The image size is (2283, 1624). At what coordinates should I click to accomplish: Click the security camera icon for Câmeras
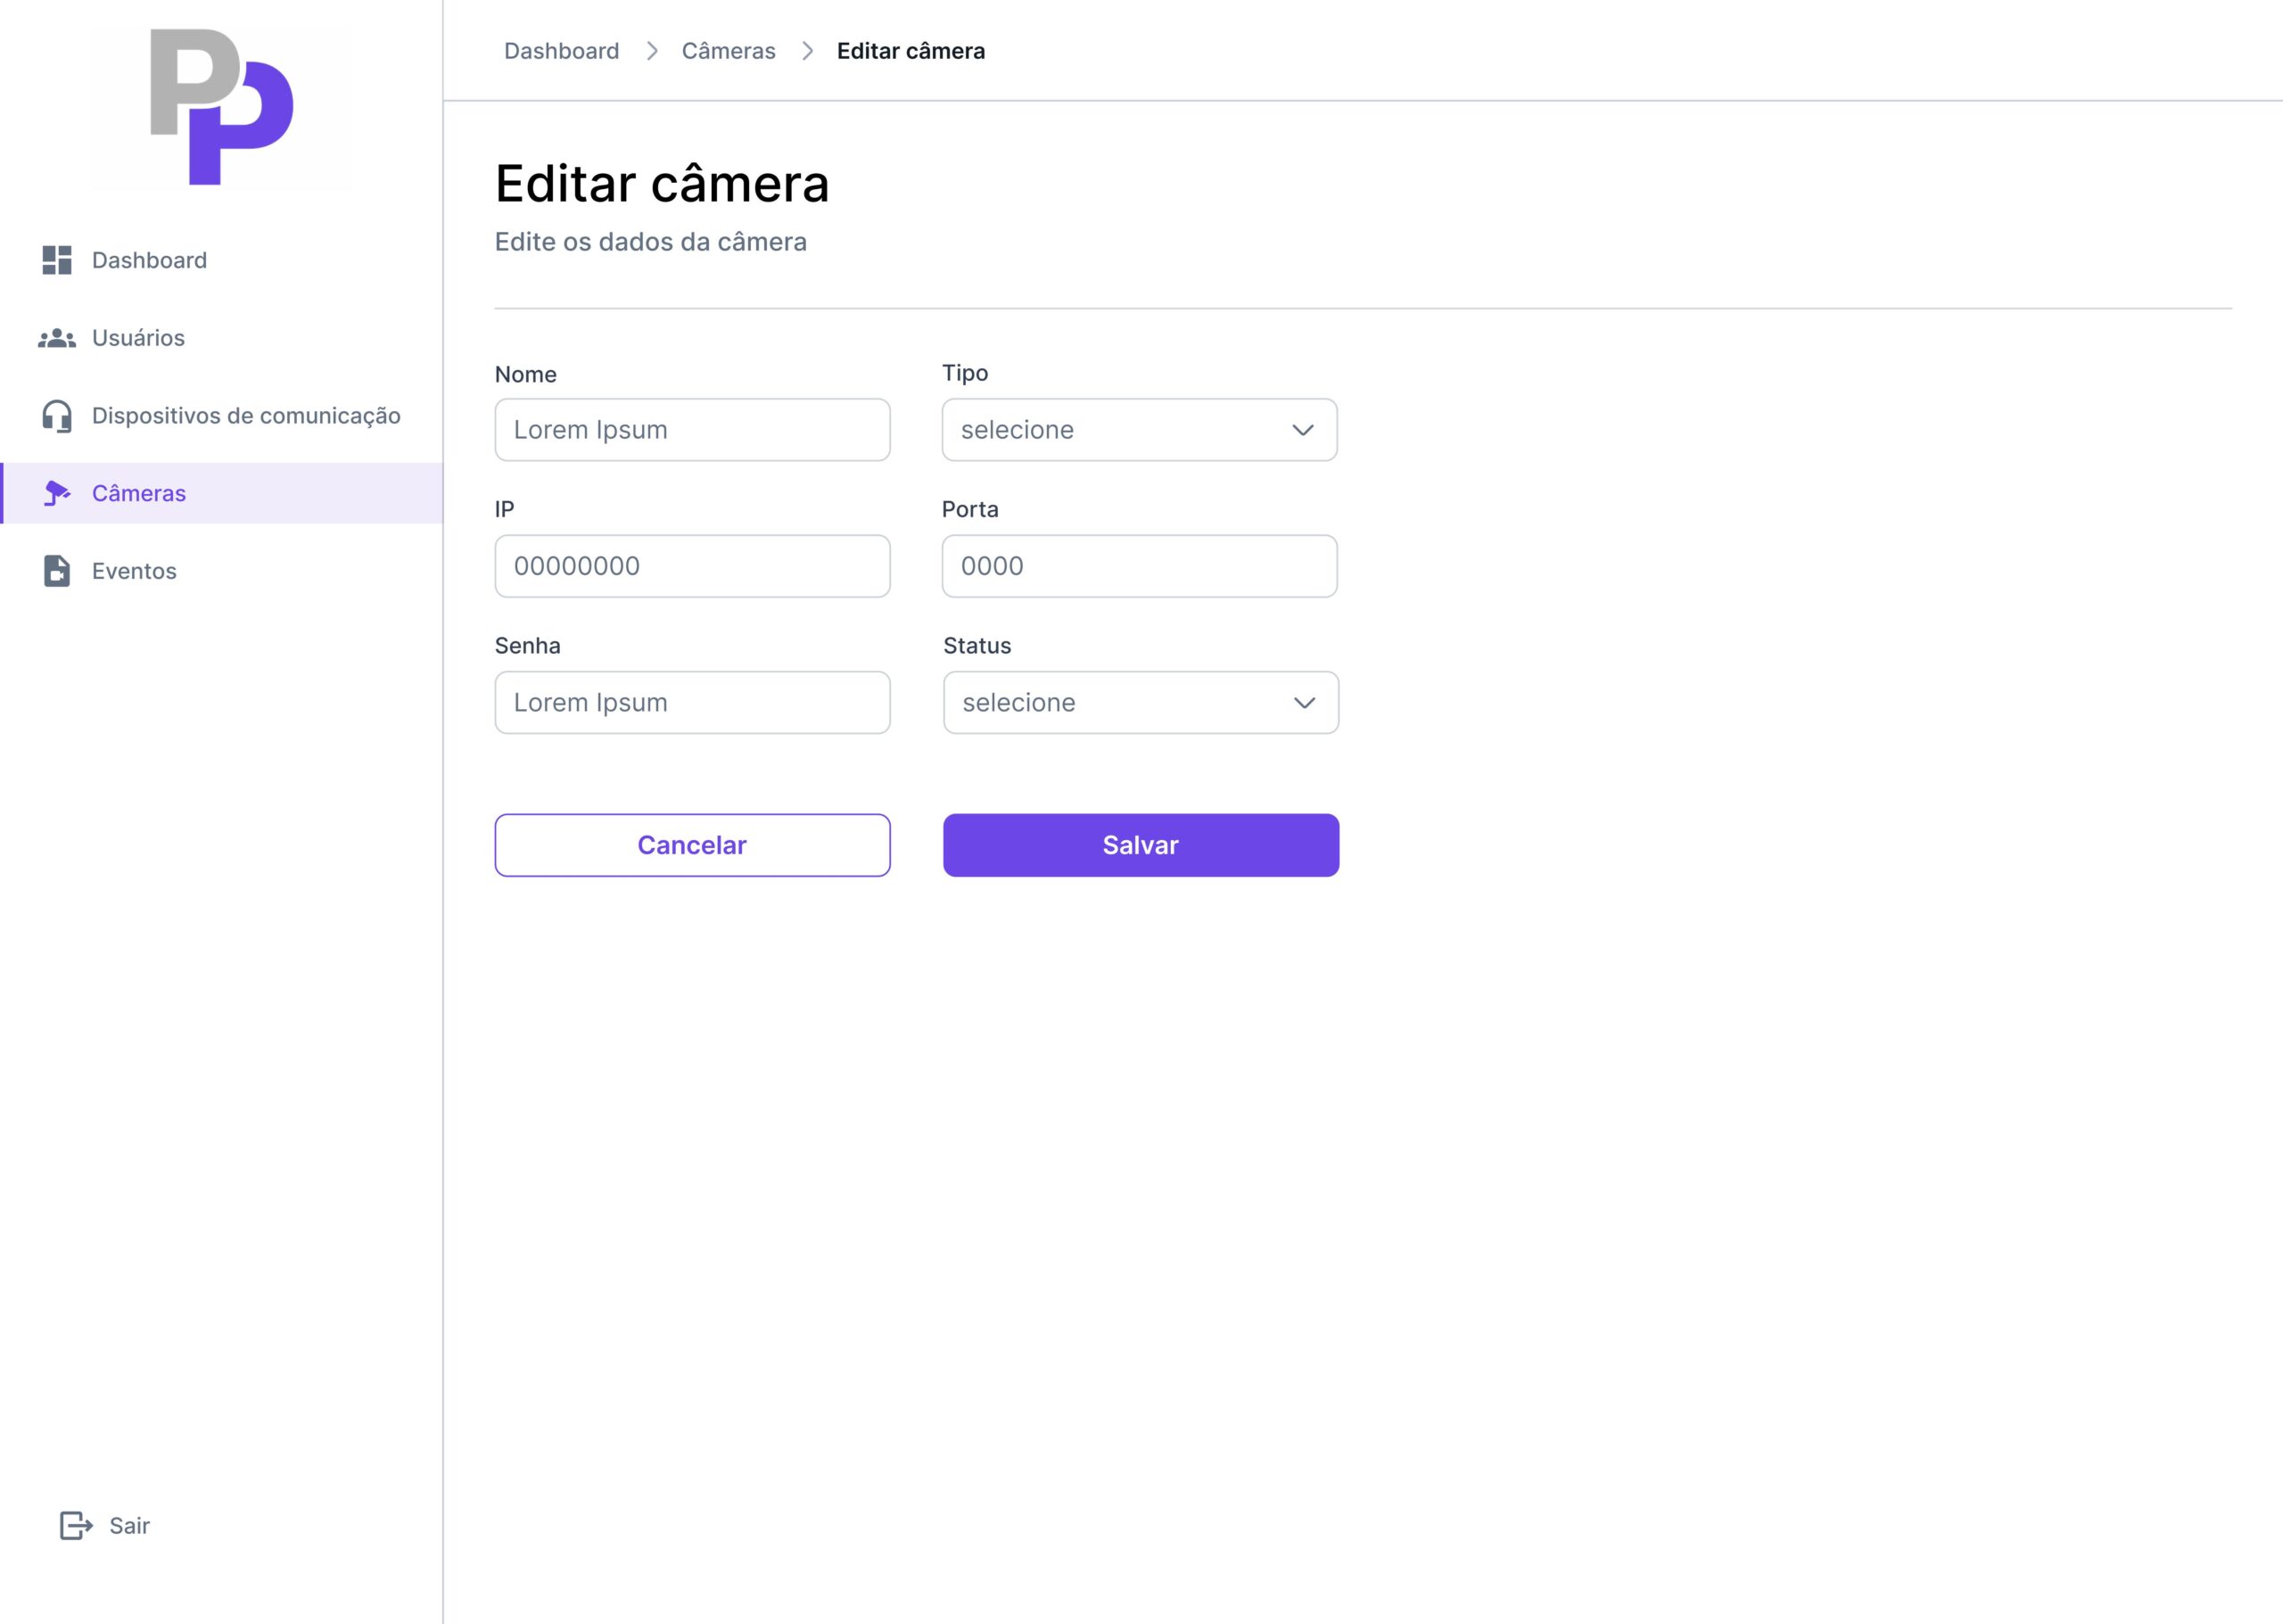point(57,493)
